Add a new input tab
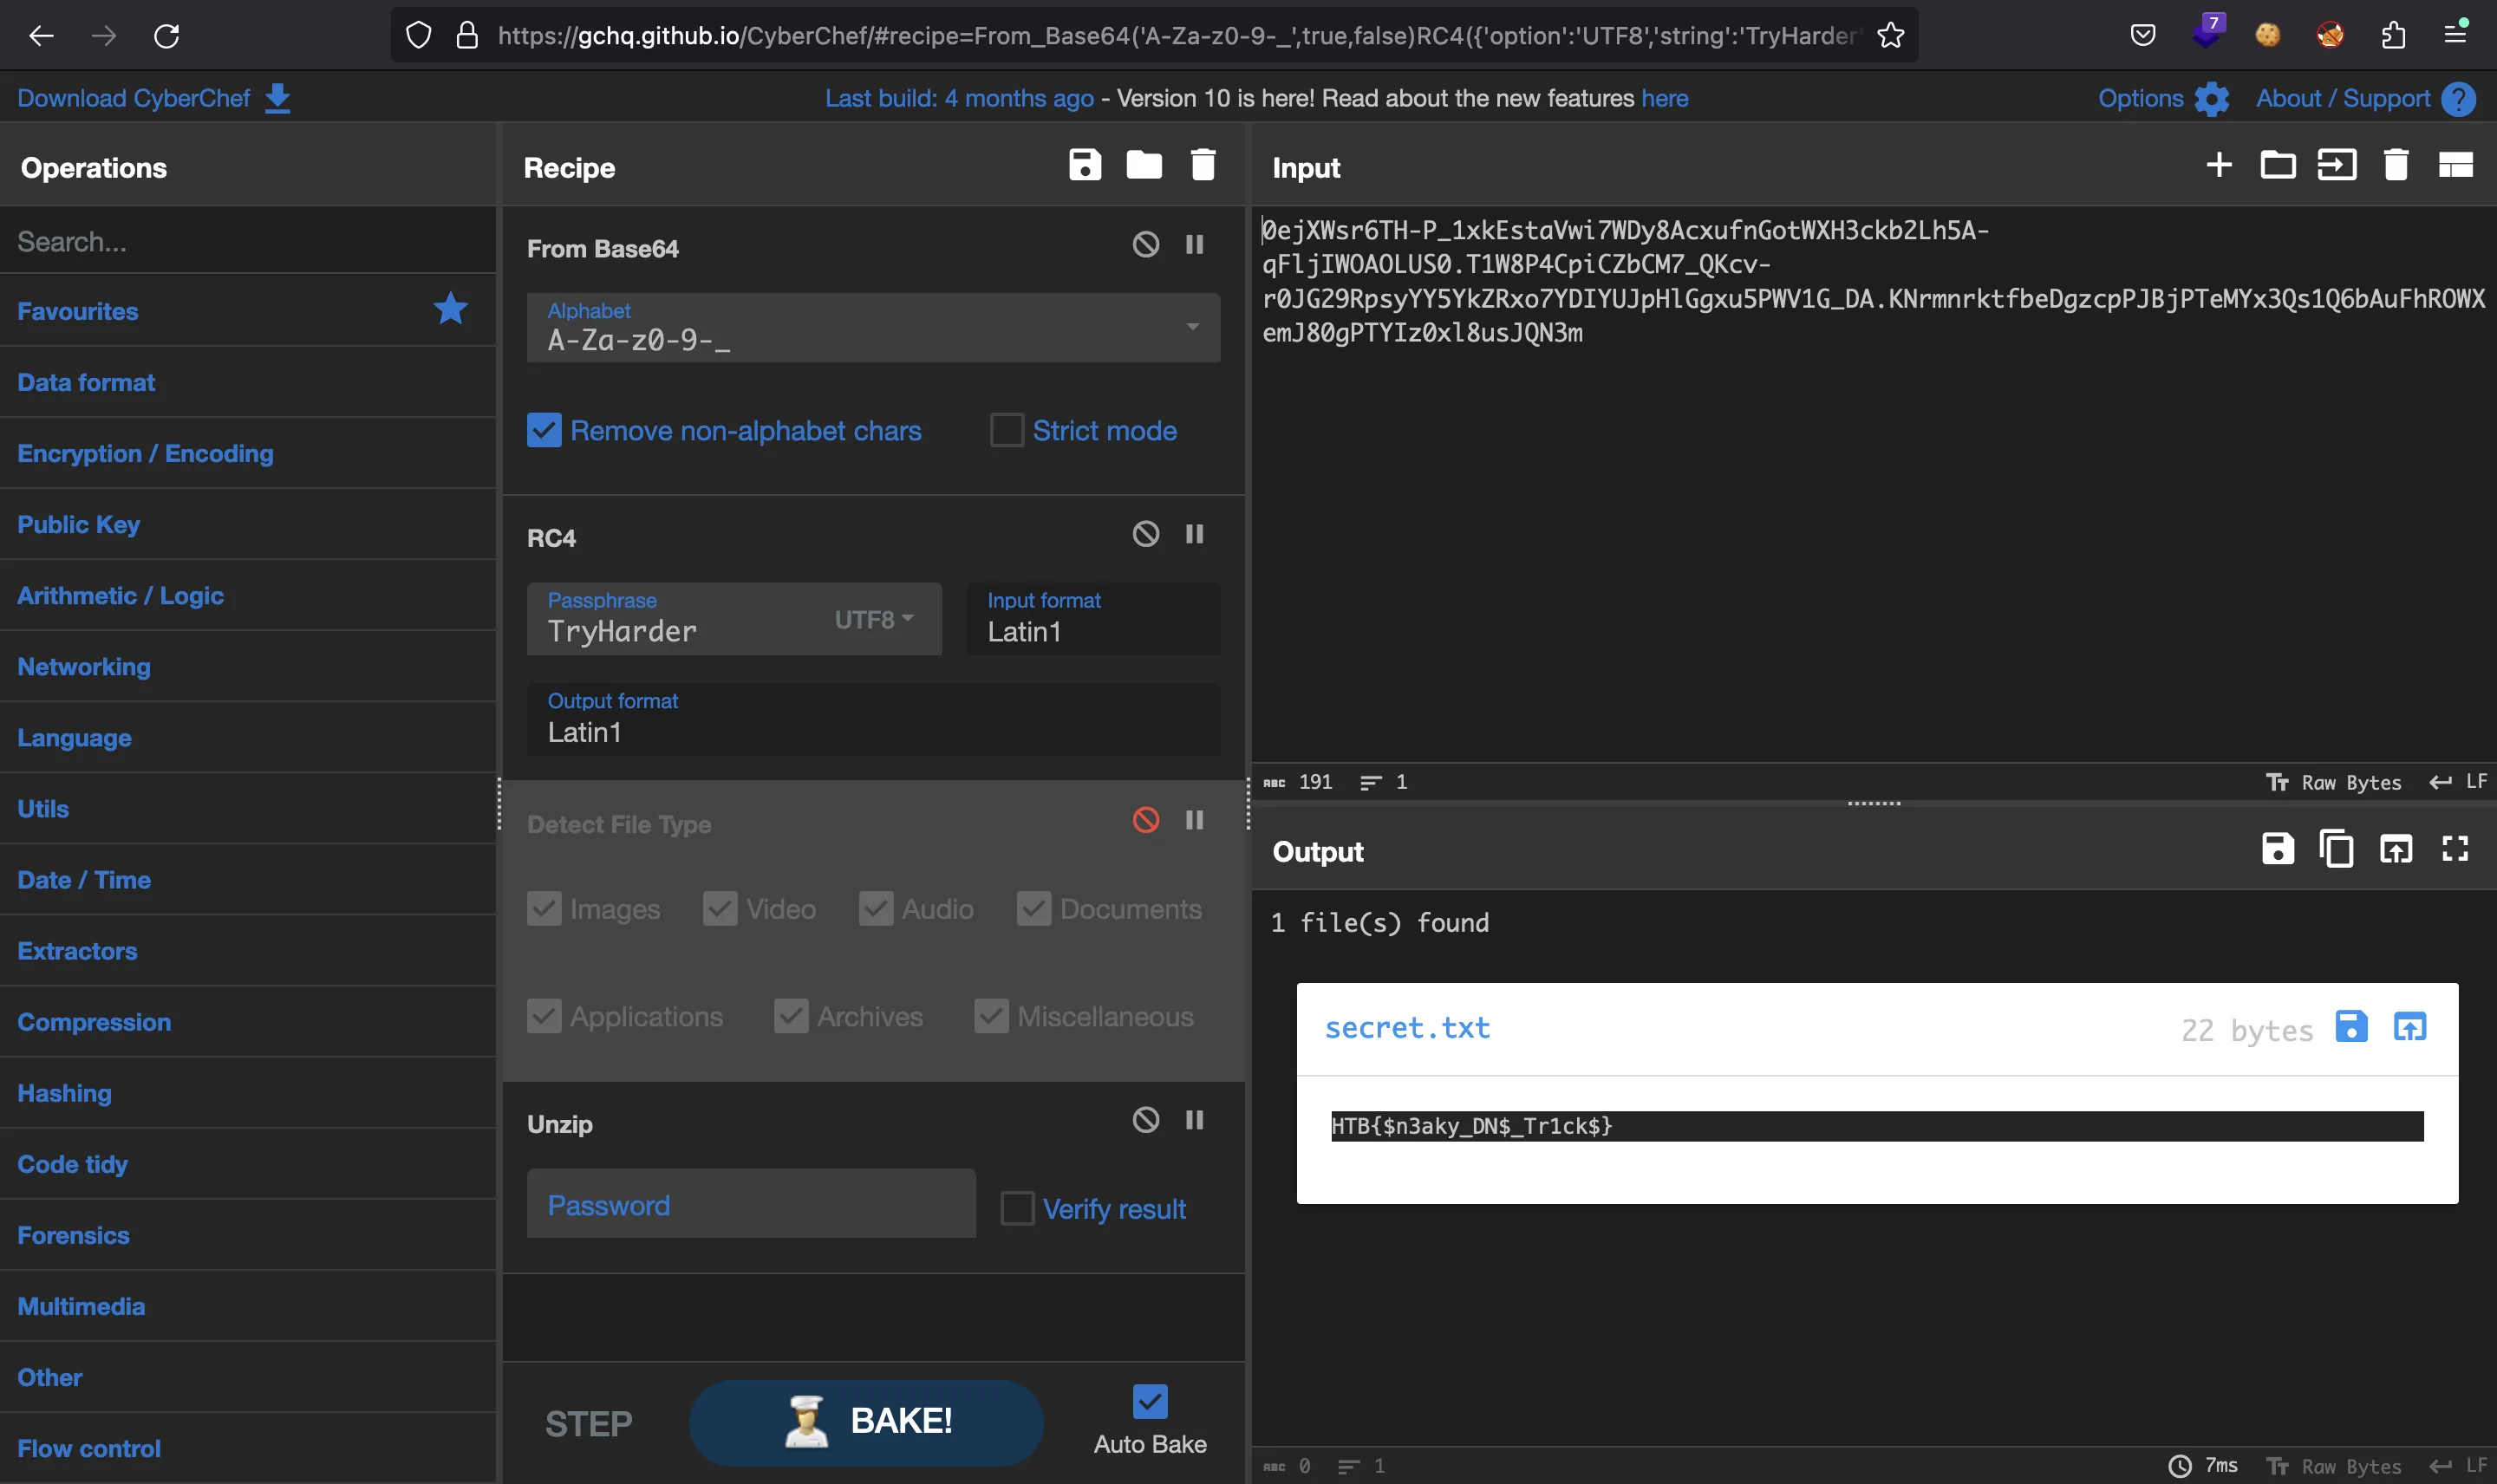Viewport: 2497px width, 1484px height. 2219,165
